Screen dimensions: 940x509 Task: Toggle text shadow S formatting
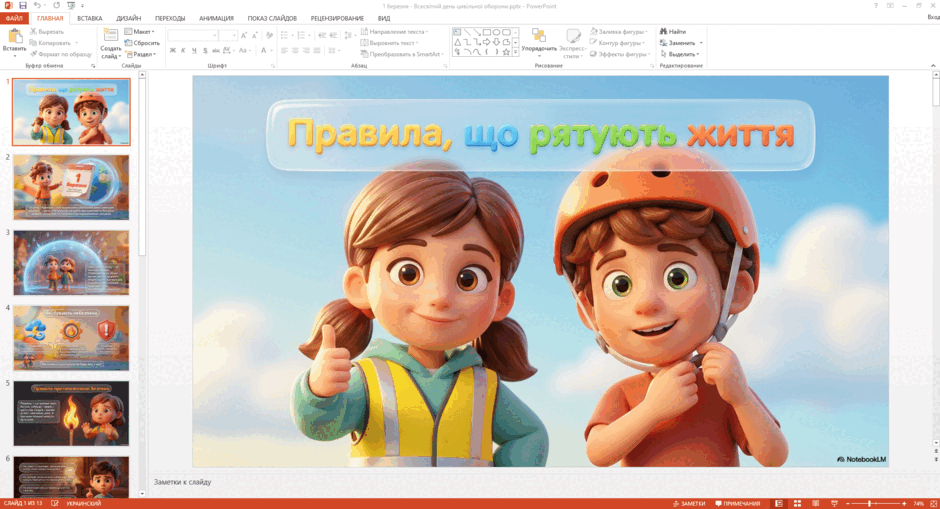205,50
